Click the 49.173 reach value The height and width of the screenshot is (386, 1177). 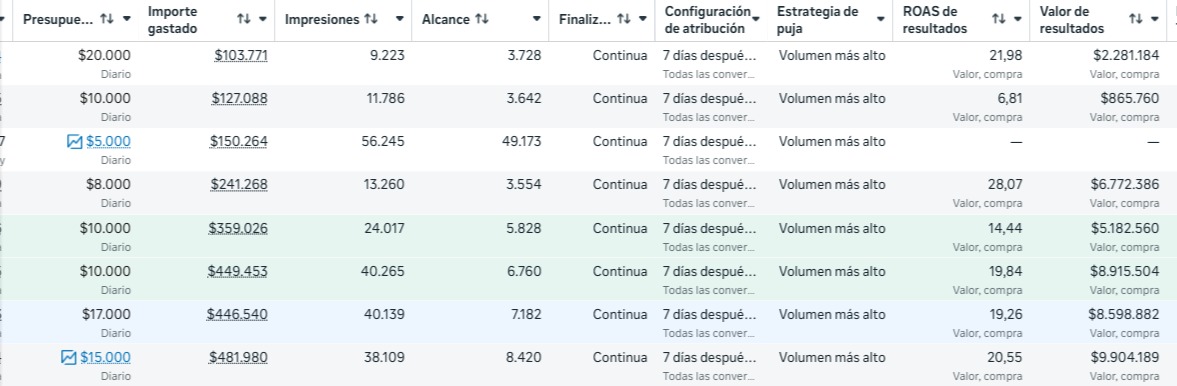[x=521, y=141]
